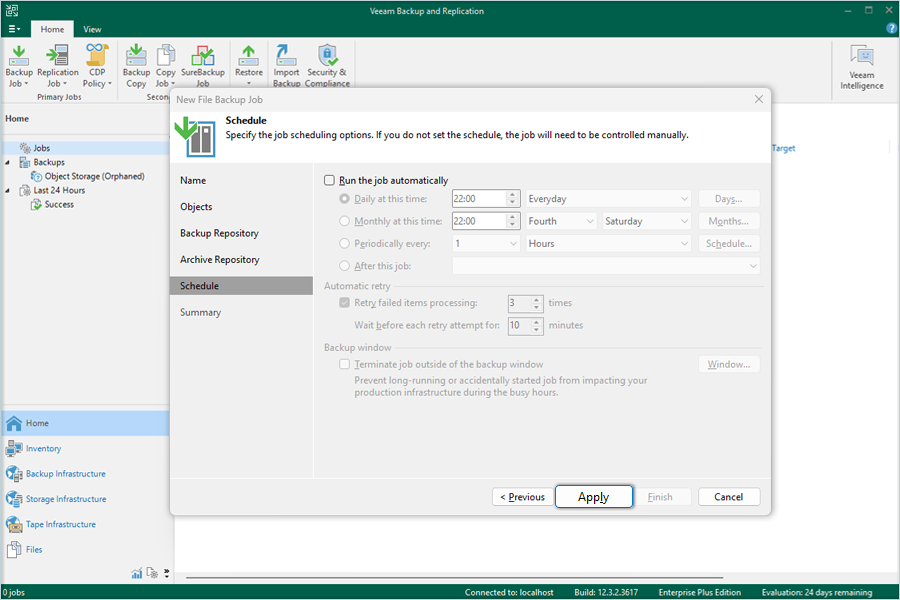Go to the Archive Repository wizard step
The width and height of the screenshot is (900, 600).
click(220, 260)
